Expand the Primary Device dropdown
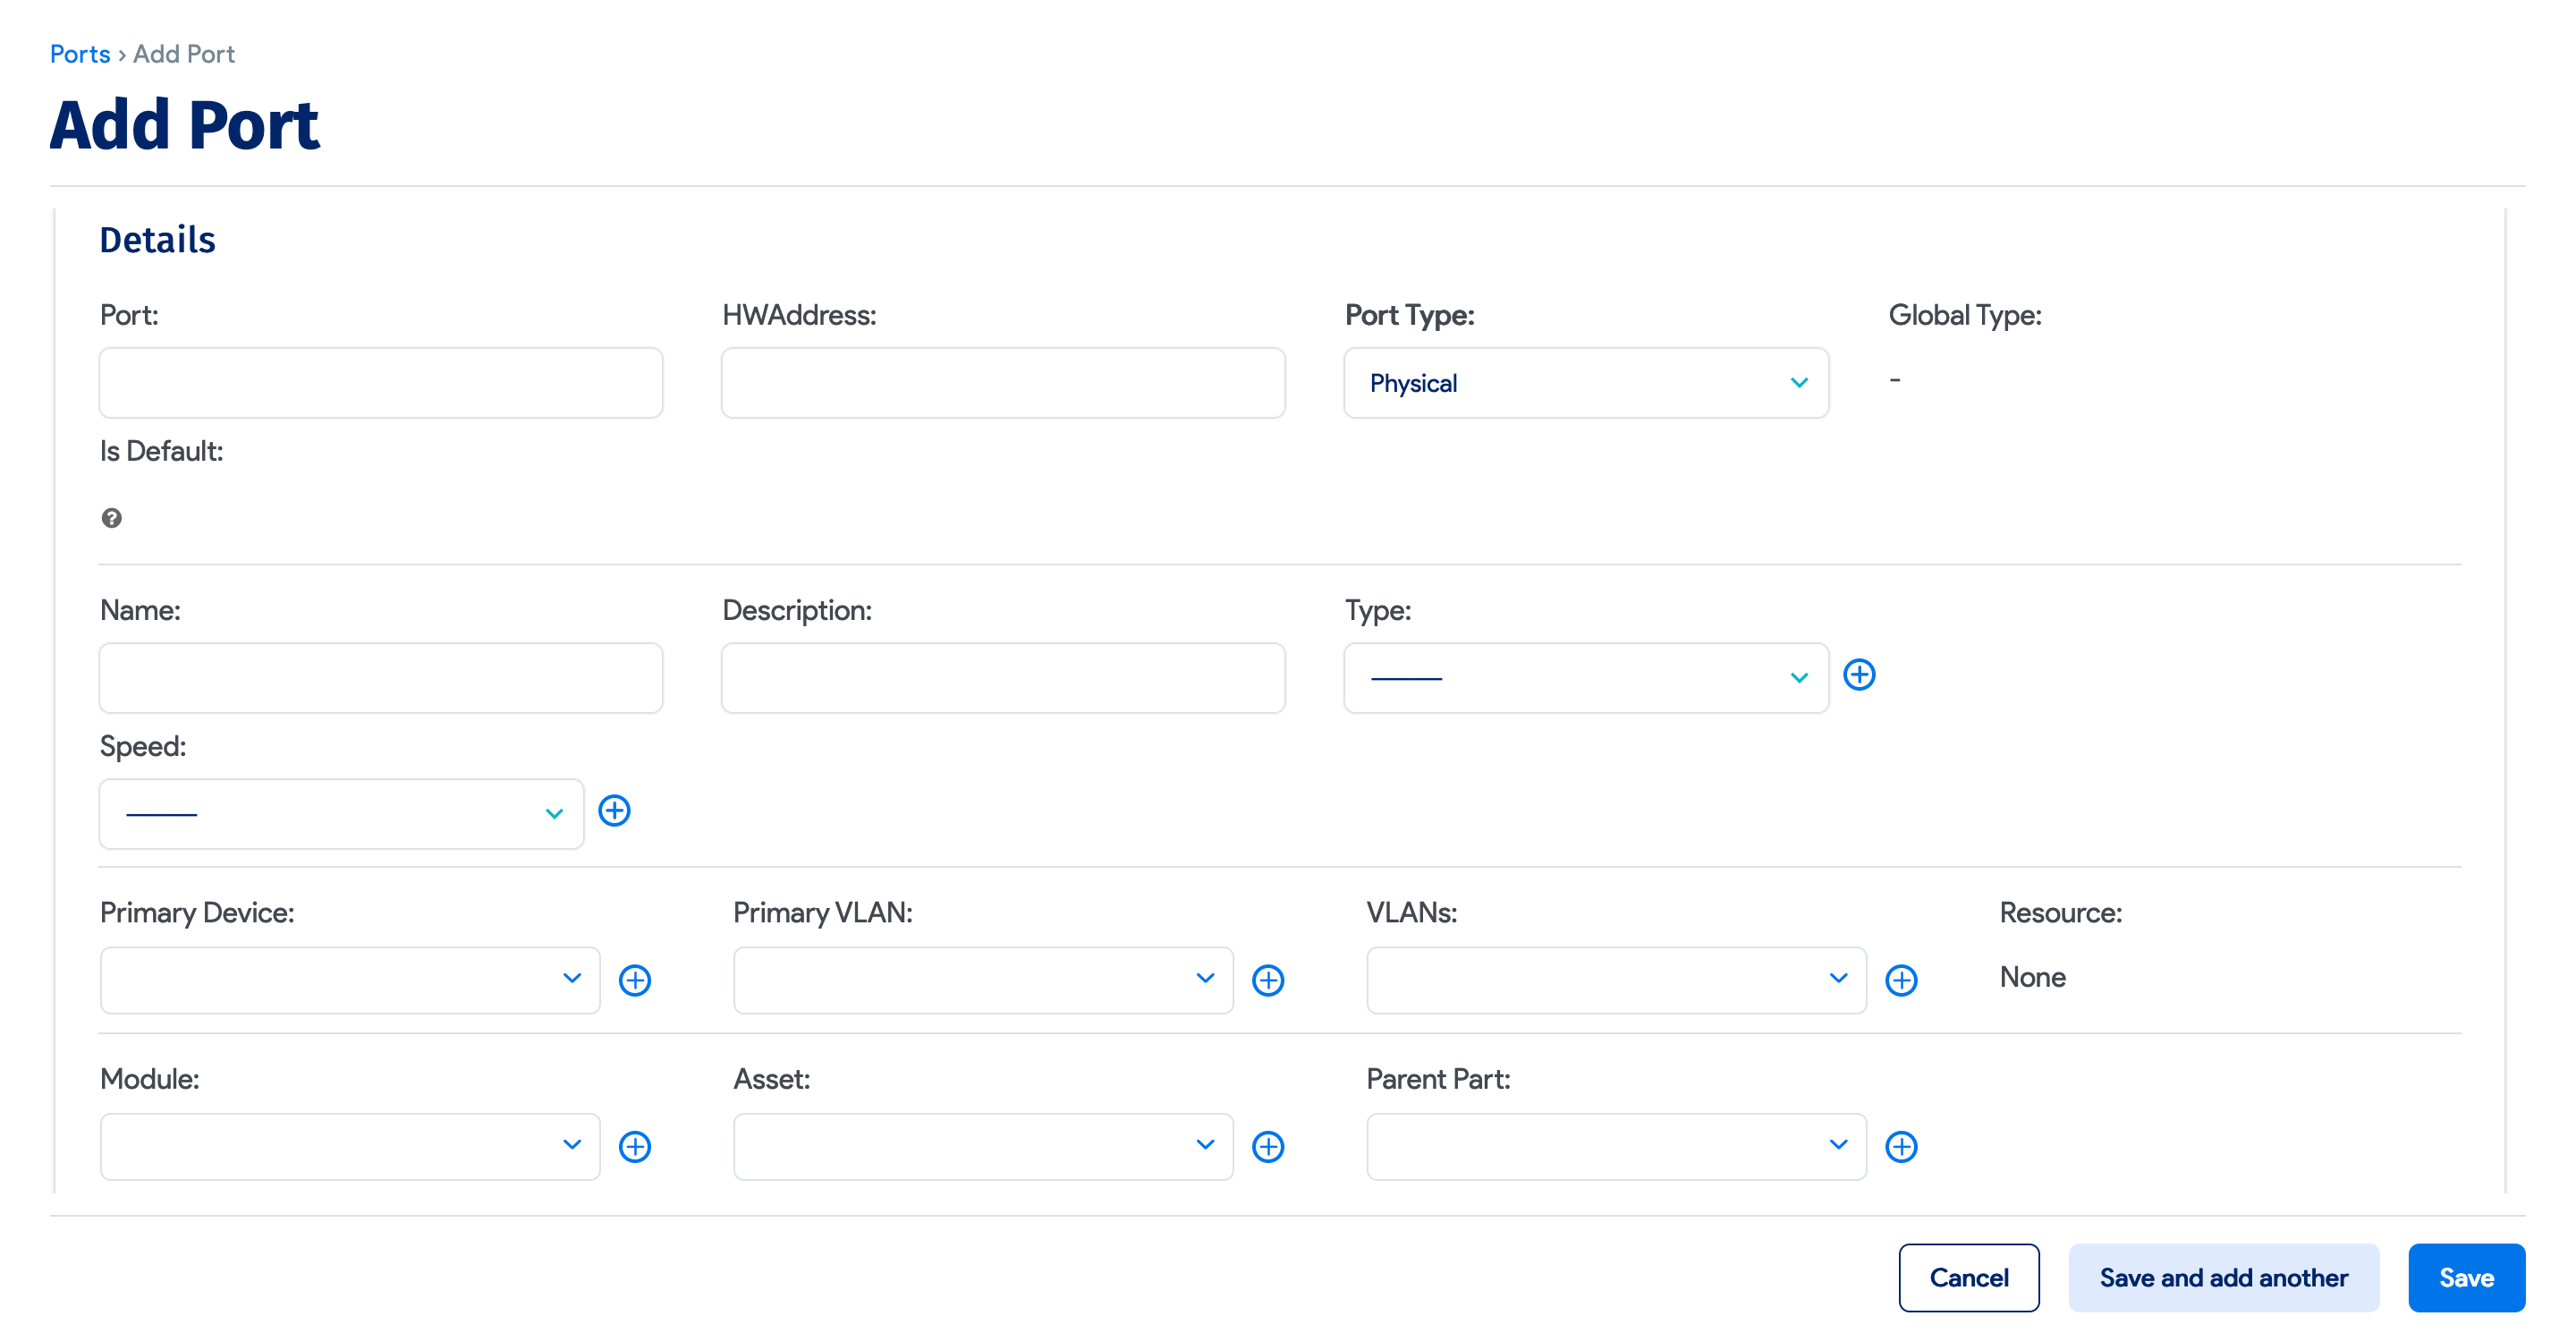This screenshot has width=2576, height=1333. pyautogui.click(x=349, y=980)
